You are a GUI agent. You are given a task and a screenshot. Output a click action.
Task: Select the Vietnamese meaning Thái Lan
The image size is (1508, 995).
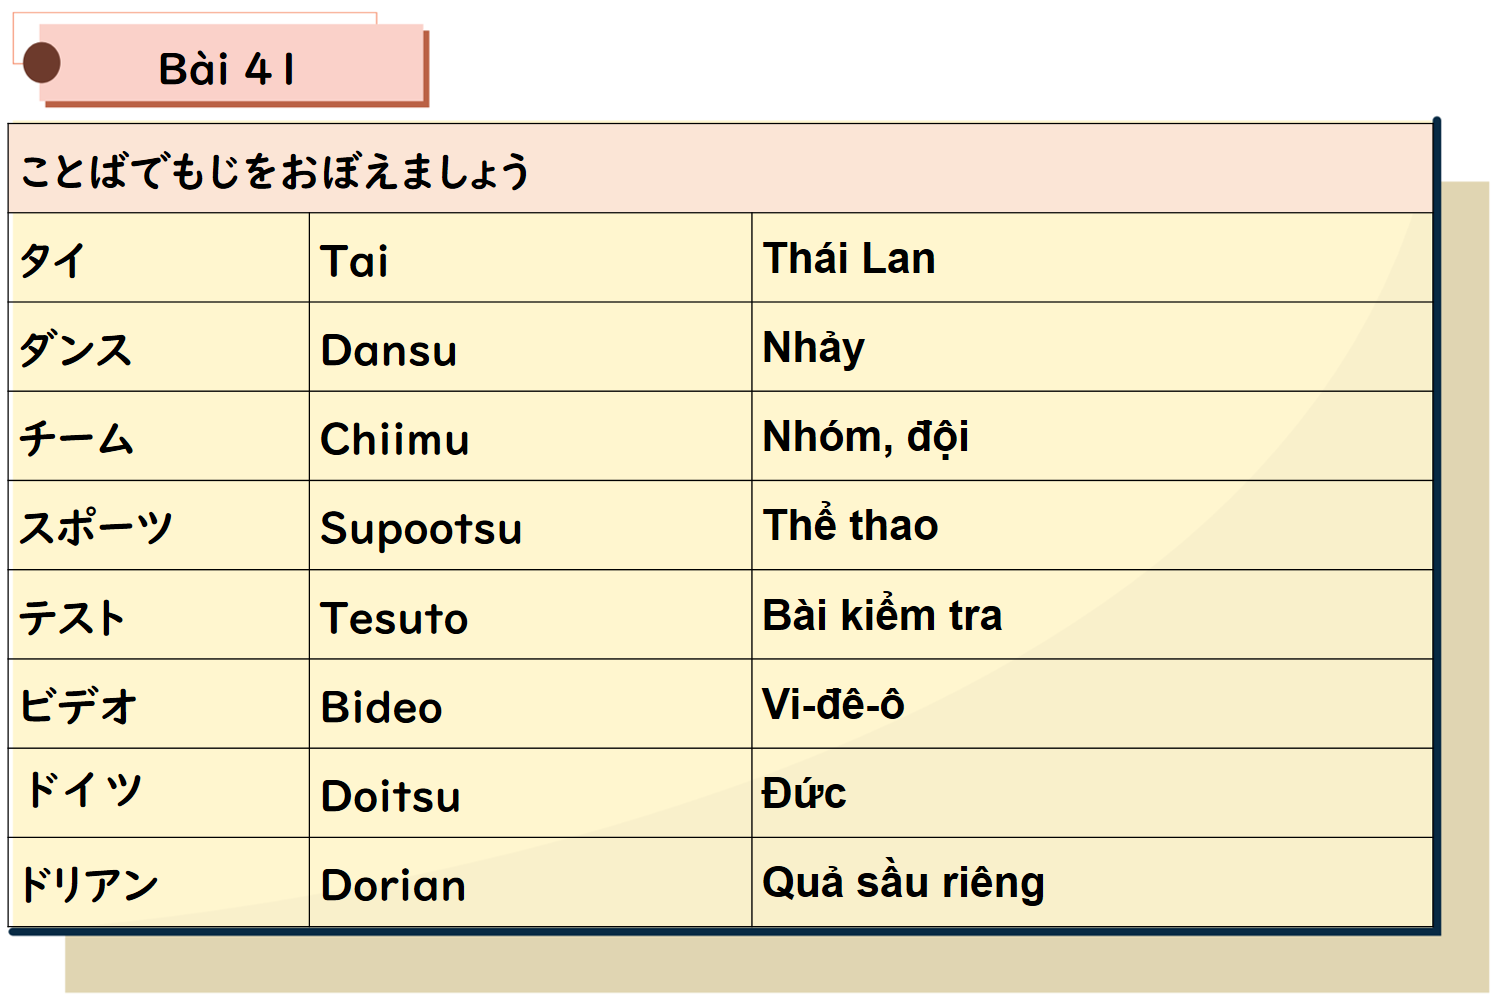tap(849, 259)
